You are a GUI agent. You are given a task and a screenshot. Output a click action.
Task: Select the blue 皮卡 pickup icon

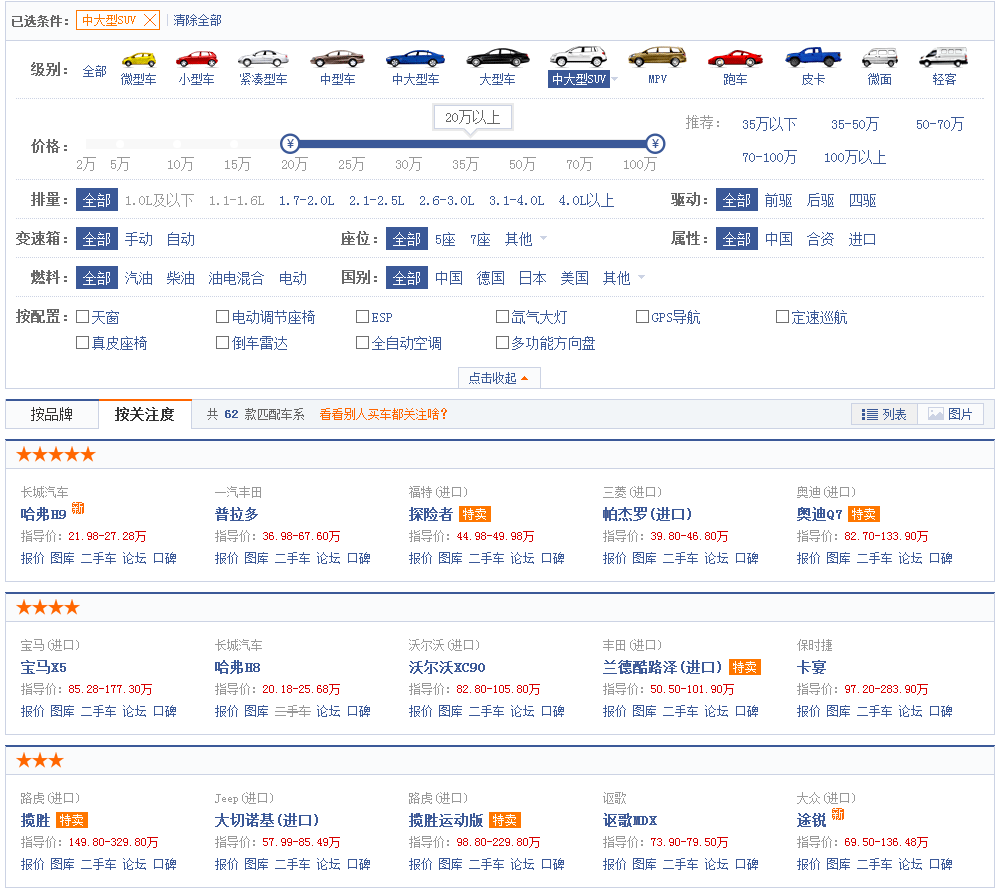pyautogui.click(x=813, y=57)
